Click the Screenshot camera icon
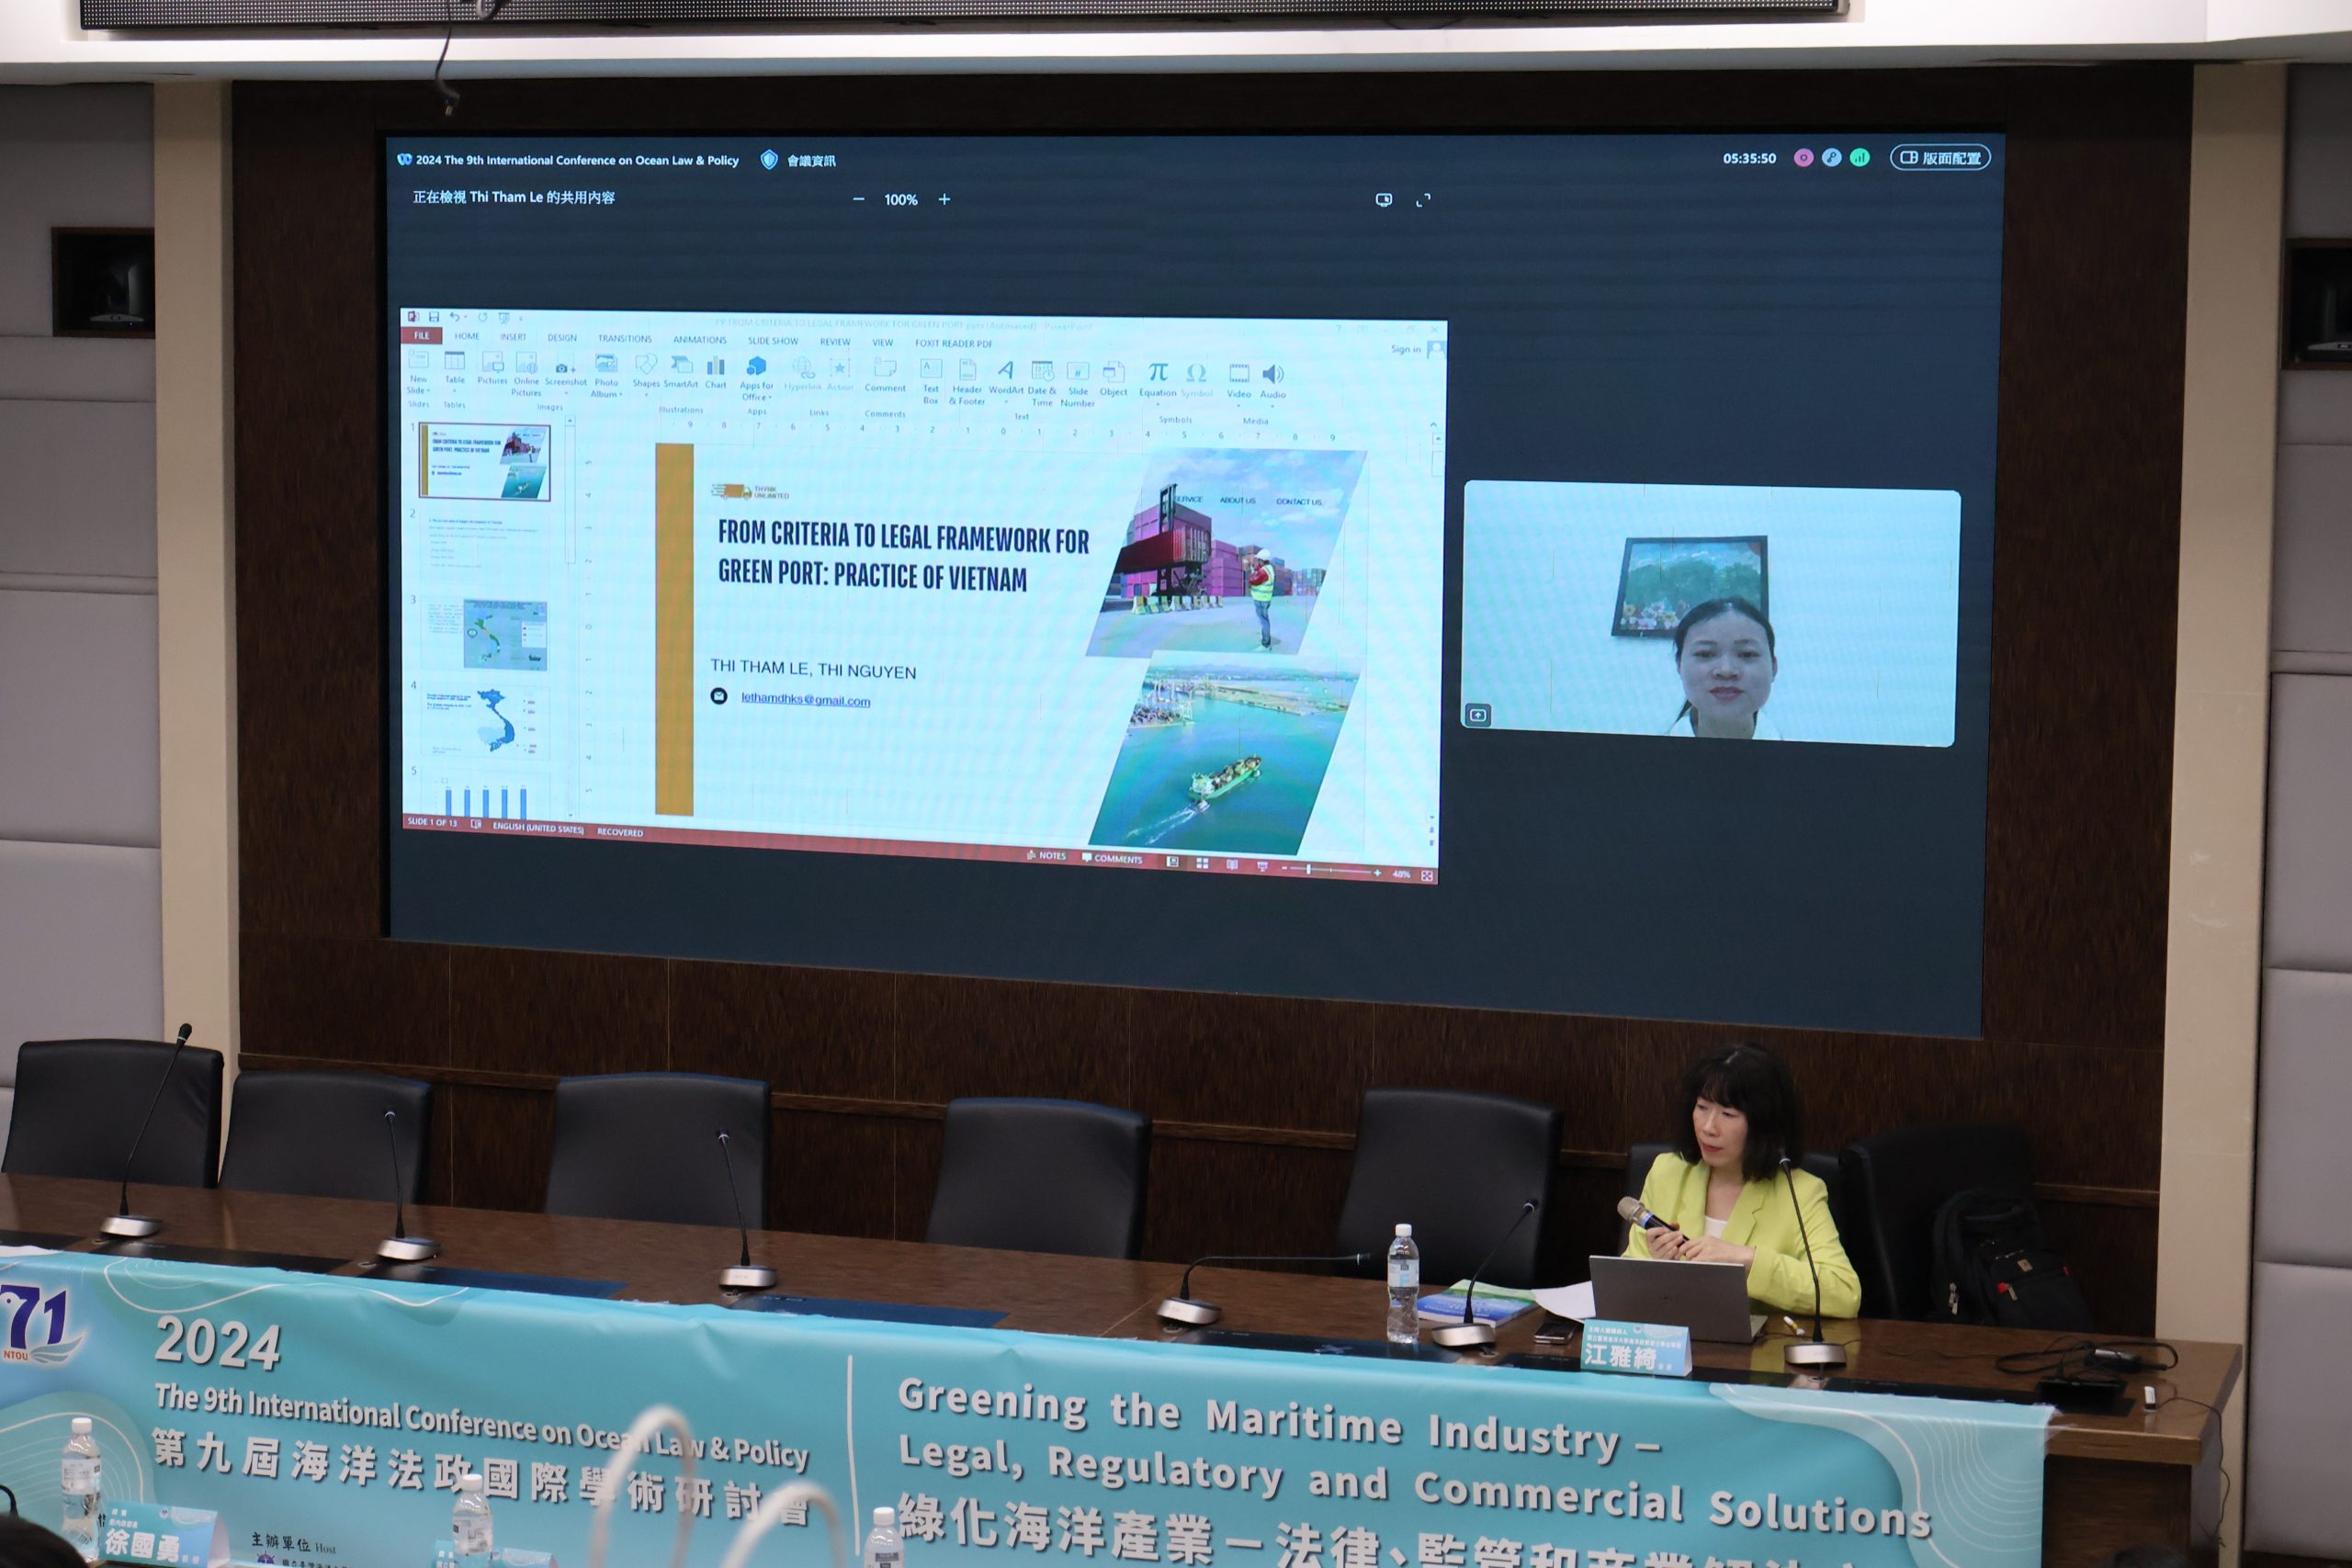Viewport: 2352px width, 1568px height. click(563, 367)
